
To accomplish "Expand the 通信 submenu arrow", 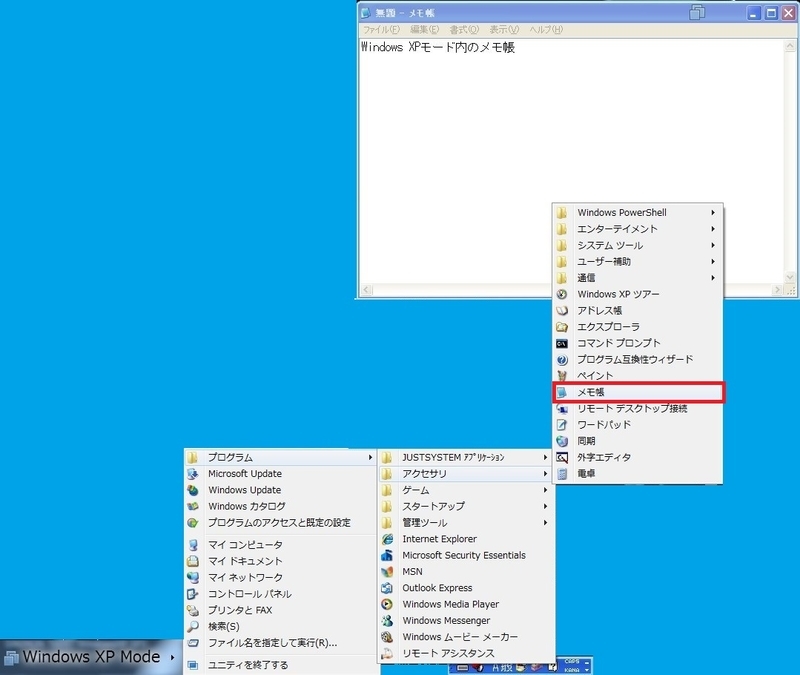I will point(713,278).
